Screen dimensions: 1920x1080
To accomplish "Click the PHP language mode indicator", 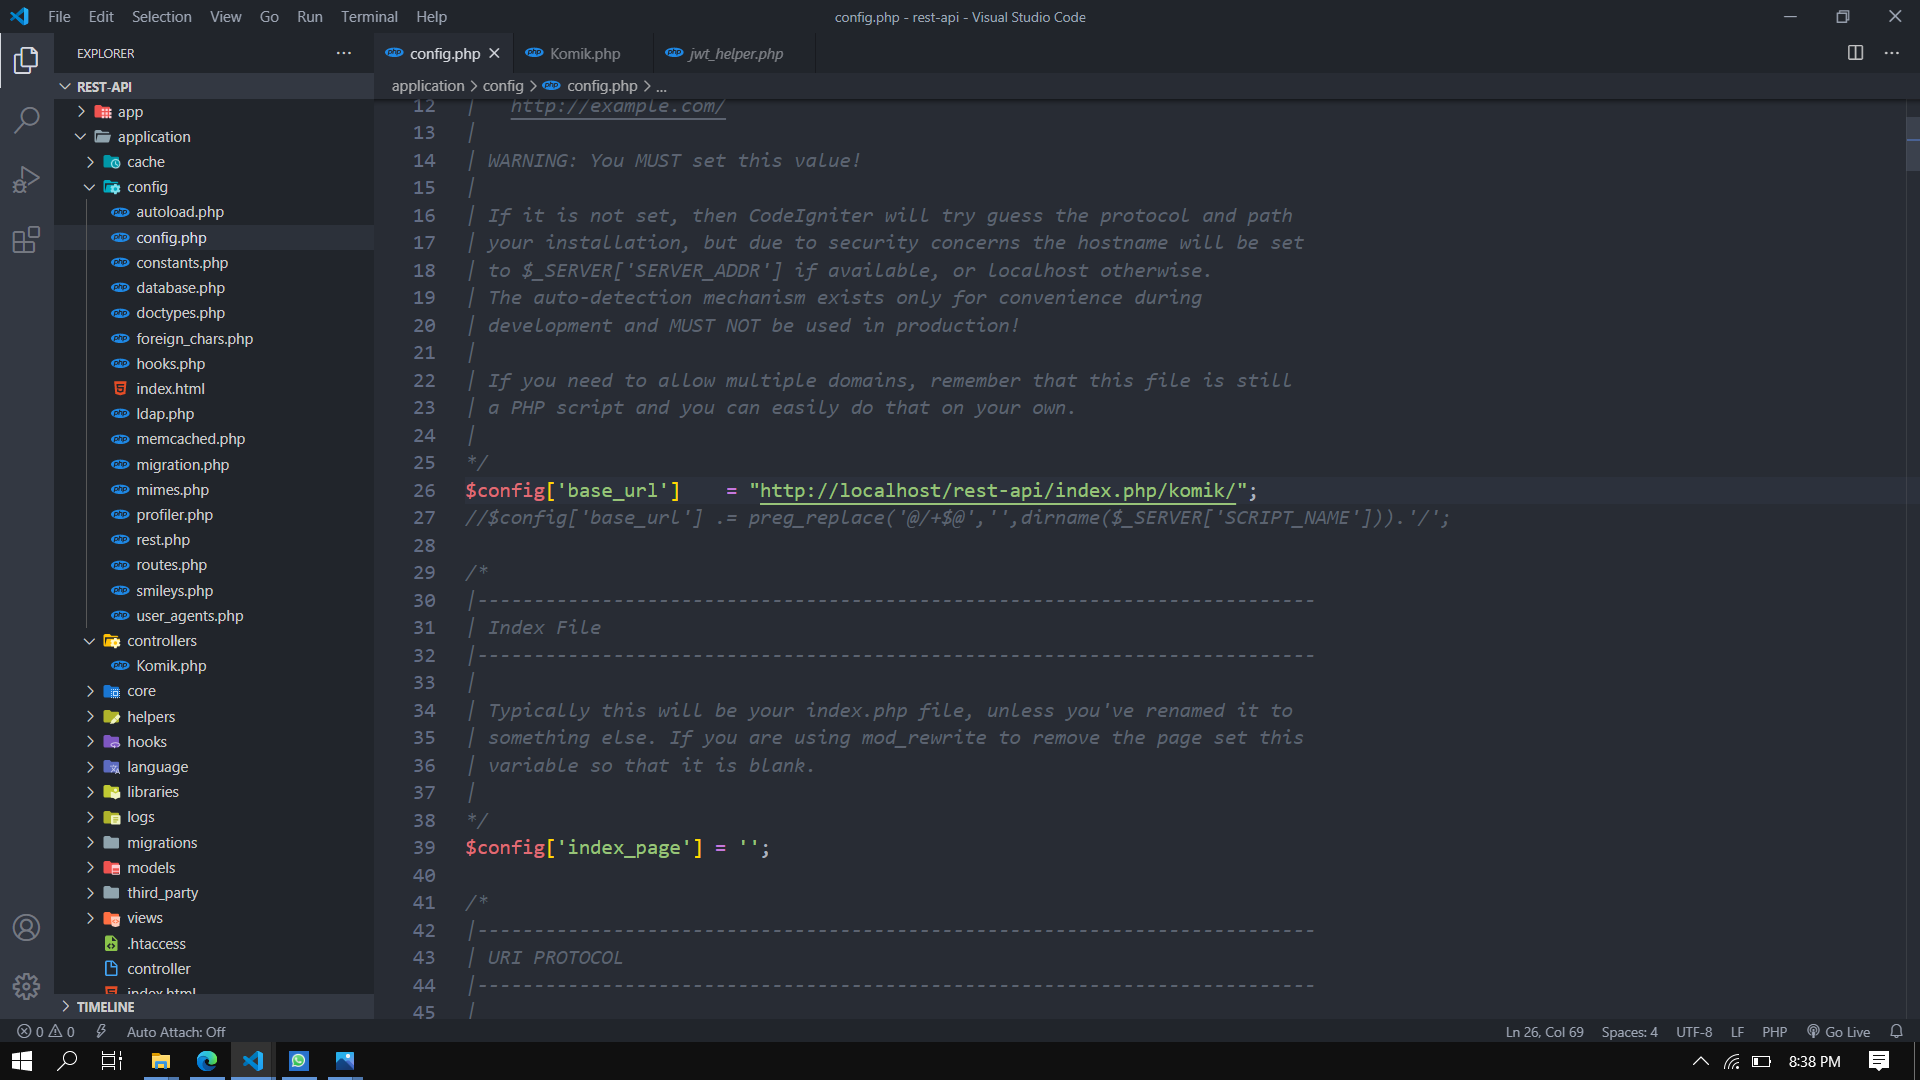I will [1774, 1031].
